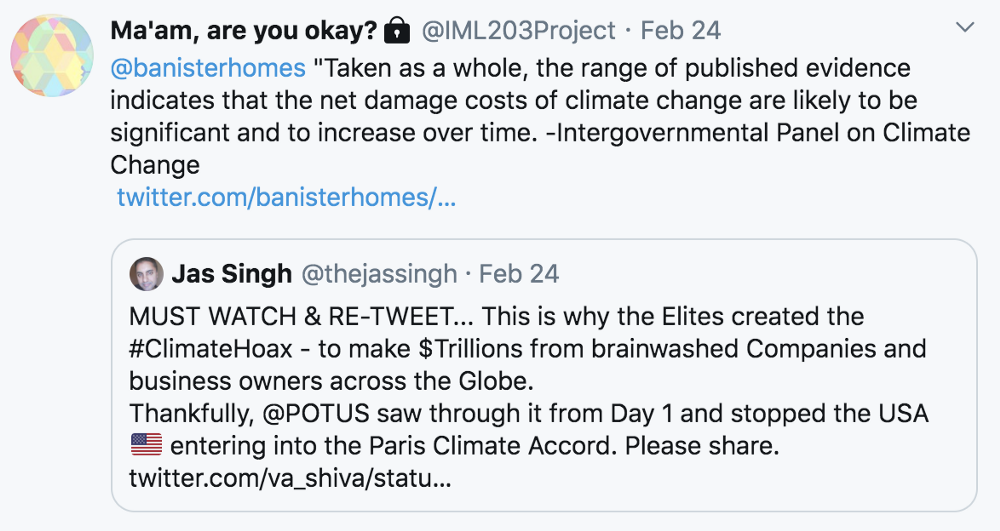The image size is (1000, 531).
Task: Click the US flag emoji
Action: [146, 444]
